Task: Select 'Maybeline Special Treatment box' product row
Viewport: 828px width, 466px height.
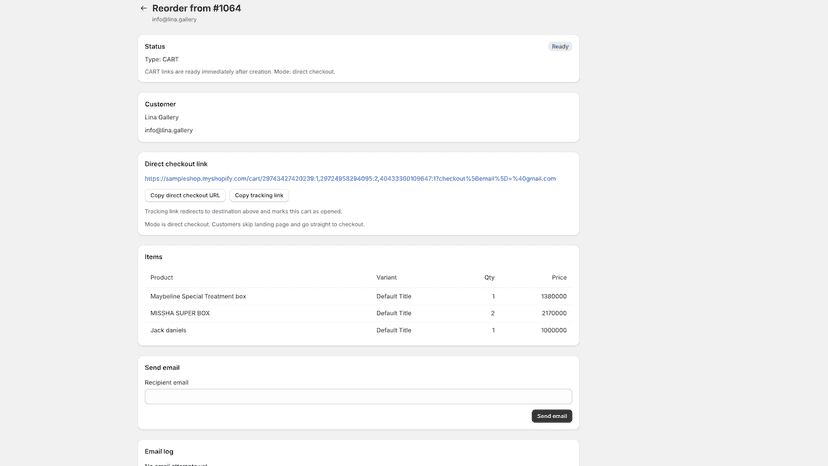Action: 358,296
